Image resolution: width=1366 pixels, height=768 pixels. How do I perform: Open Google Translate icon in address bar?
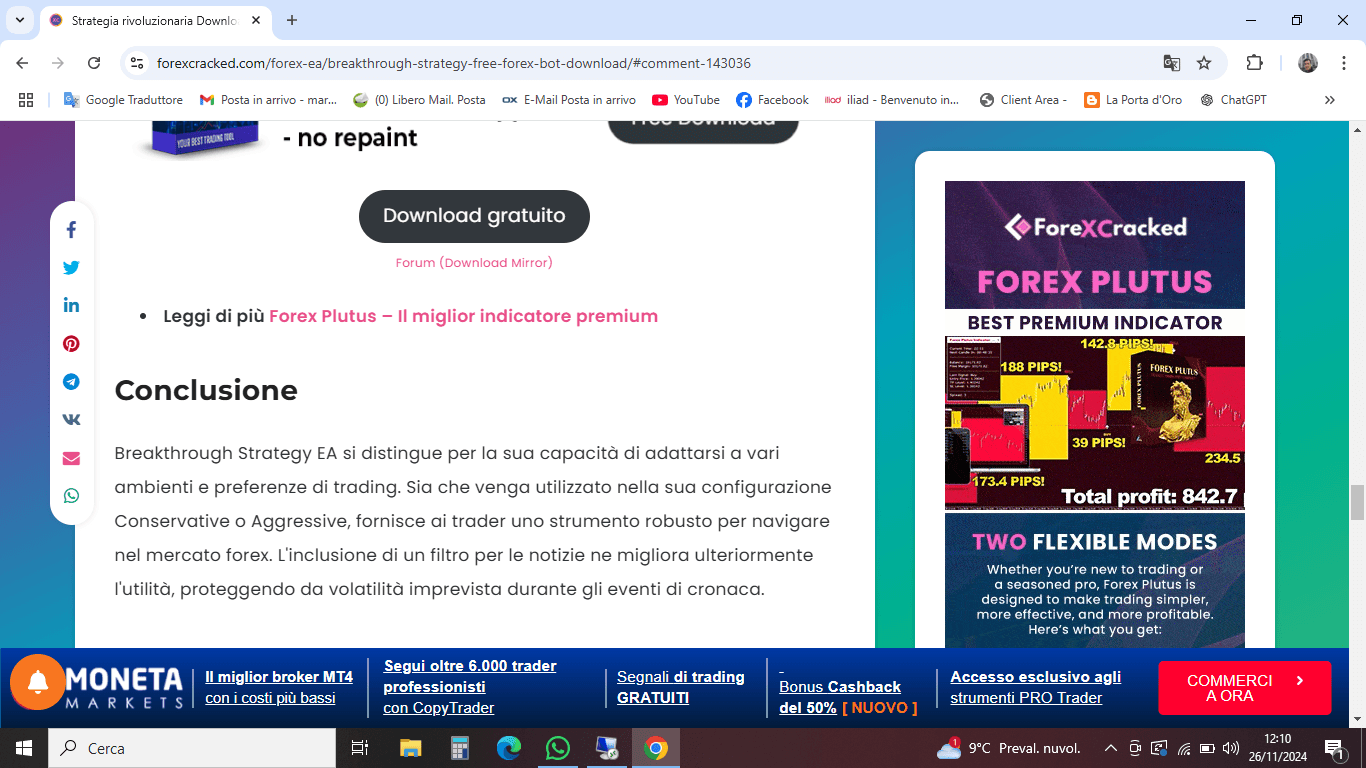coord(1171,63)
